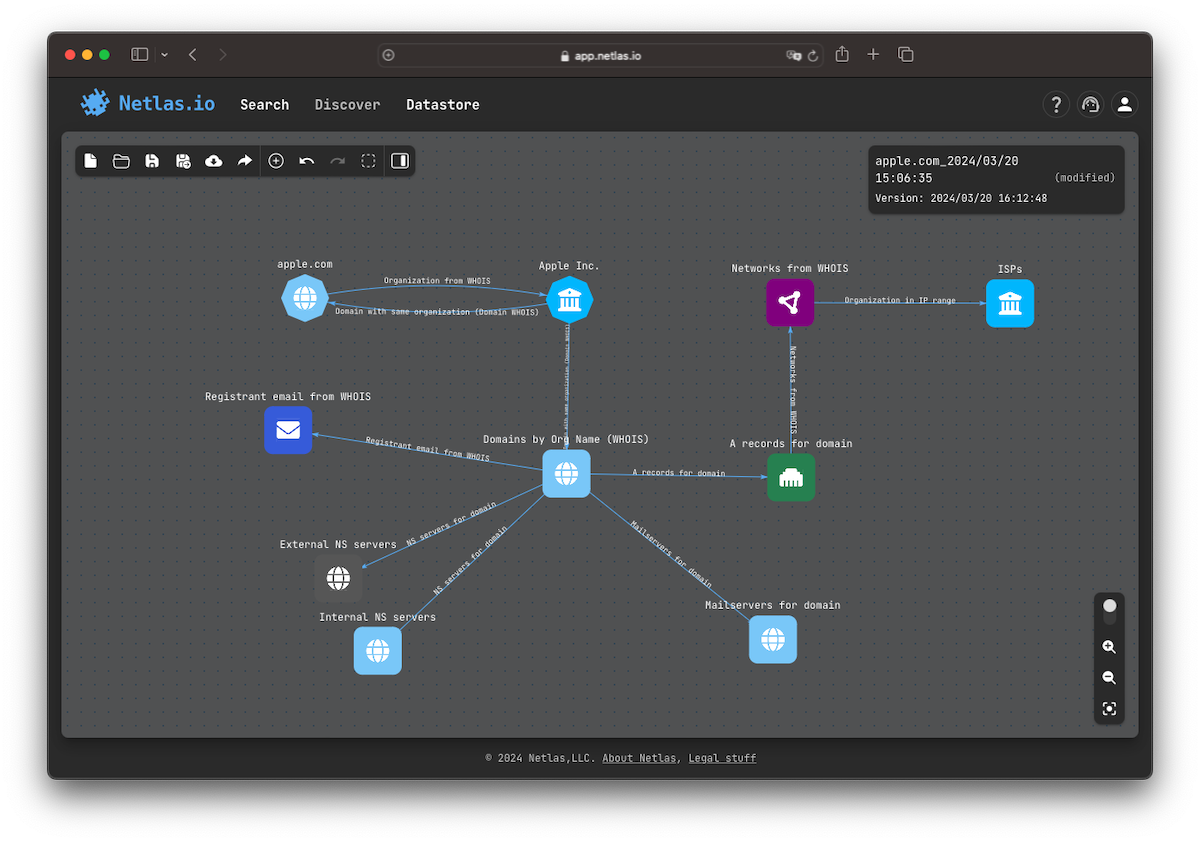
Task: Toggle the Safari sidebar button
Action: (140, 55)
